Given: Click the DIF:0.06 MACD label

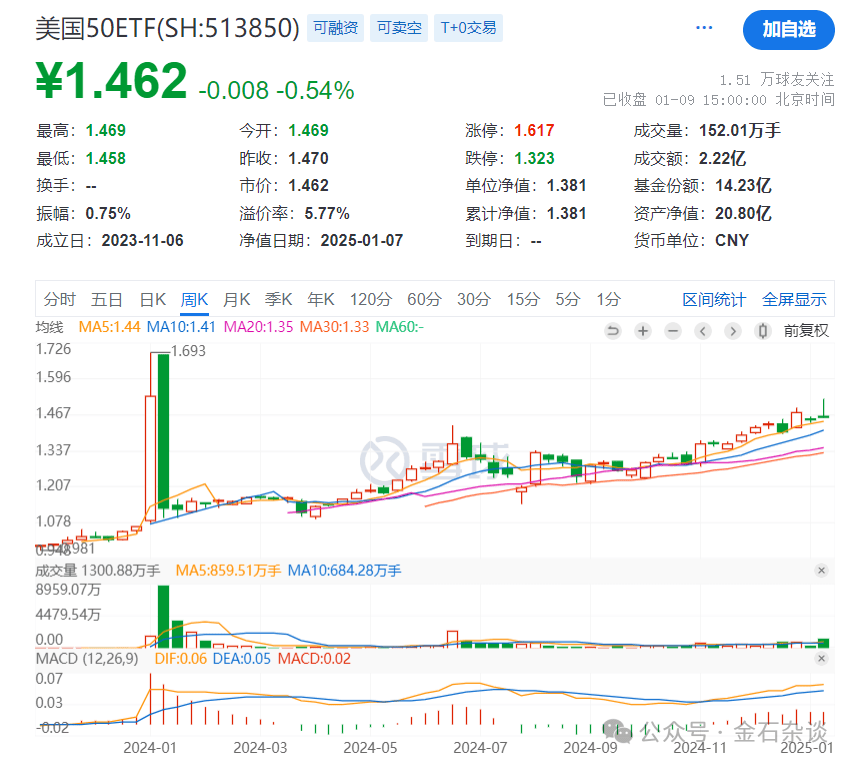Looking at the screenshot, I should click(181, 659).
